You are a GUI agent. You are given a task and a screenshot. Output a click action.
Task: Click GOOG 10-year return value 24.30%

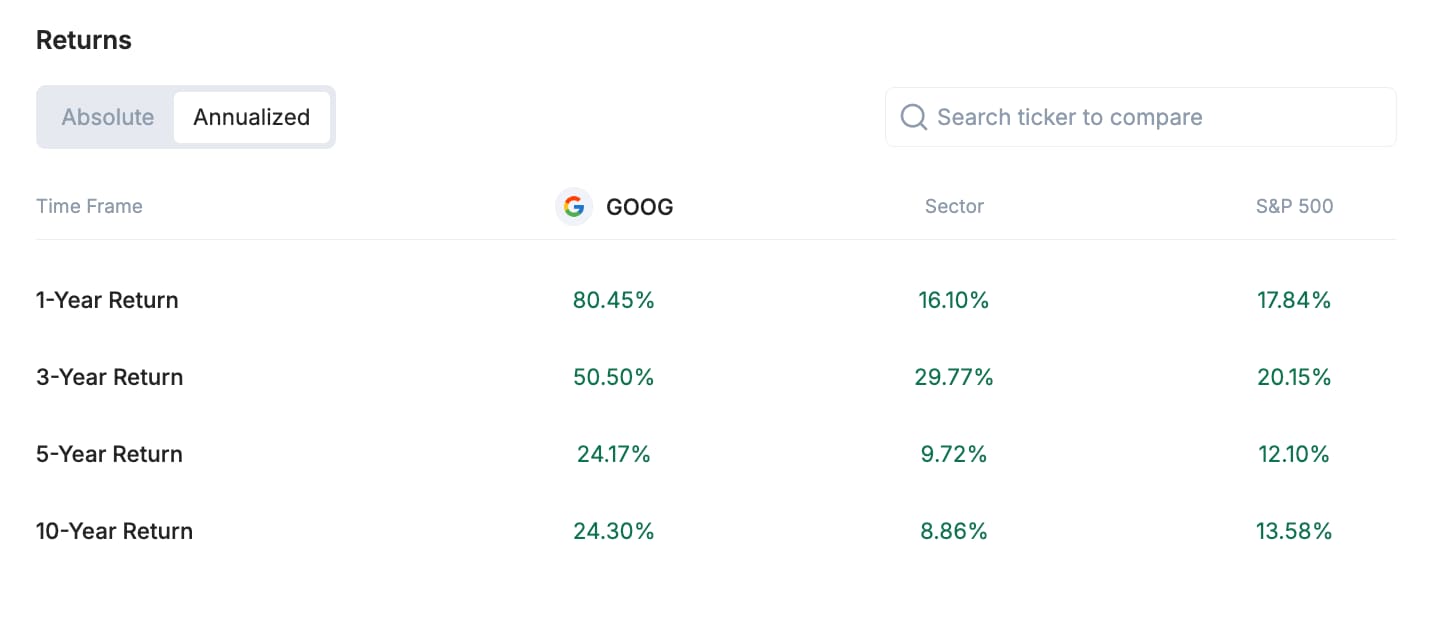tap(613, 531)
